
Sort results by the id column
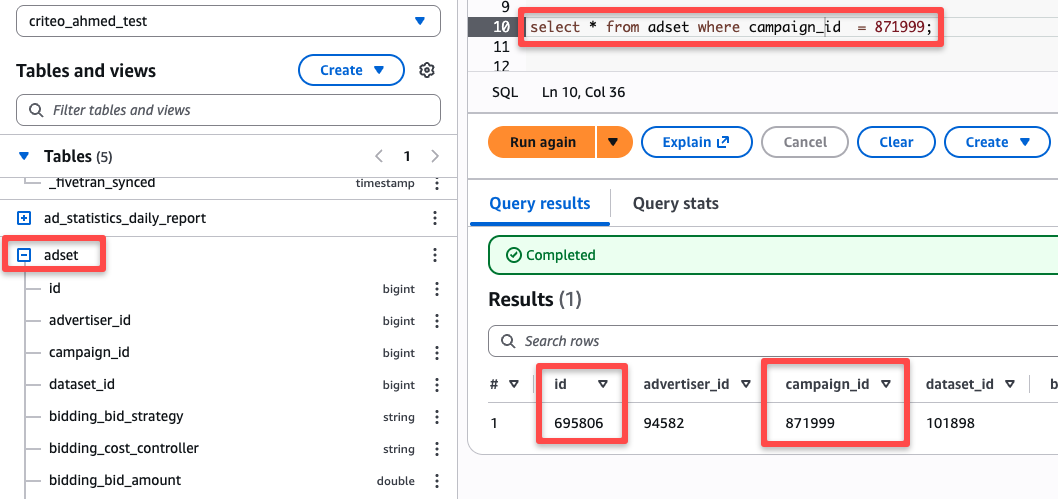tap(603, 384)
